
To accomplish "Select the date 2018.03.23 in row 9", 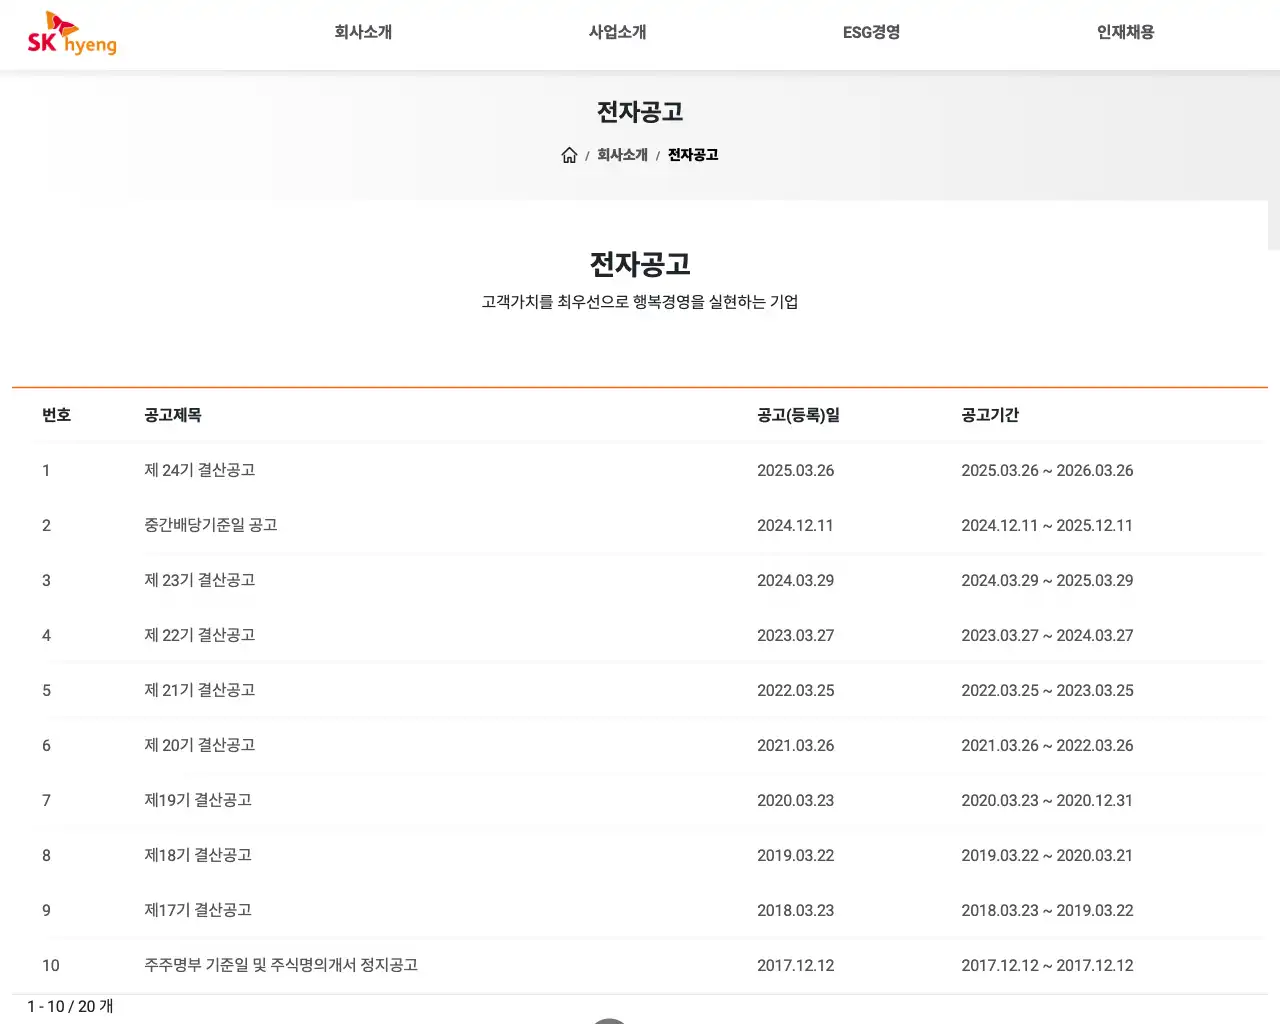I will coord(795,910).
